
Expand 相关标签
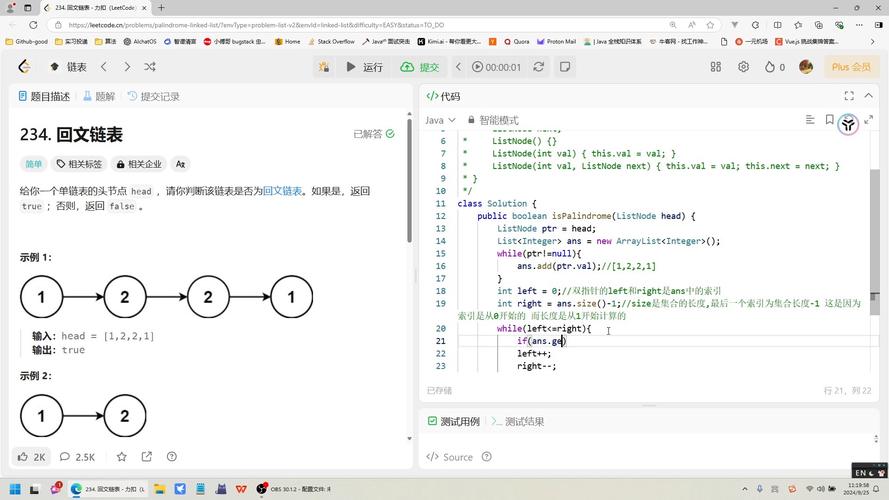(x=79, y=164)
